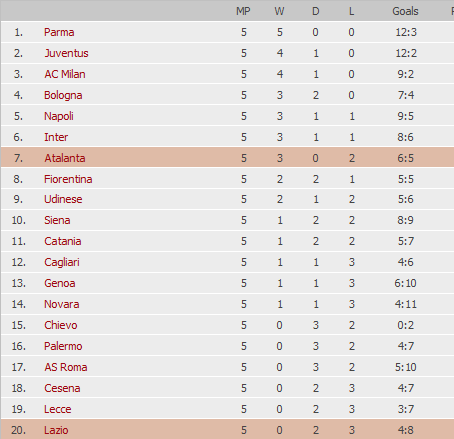
Task: Click the Inter team link
Action: 56,137
